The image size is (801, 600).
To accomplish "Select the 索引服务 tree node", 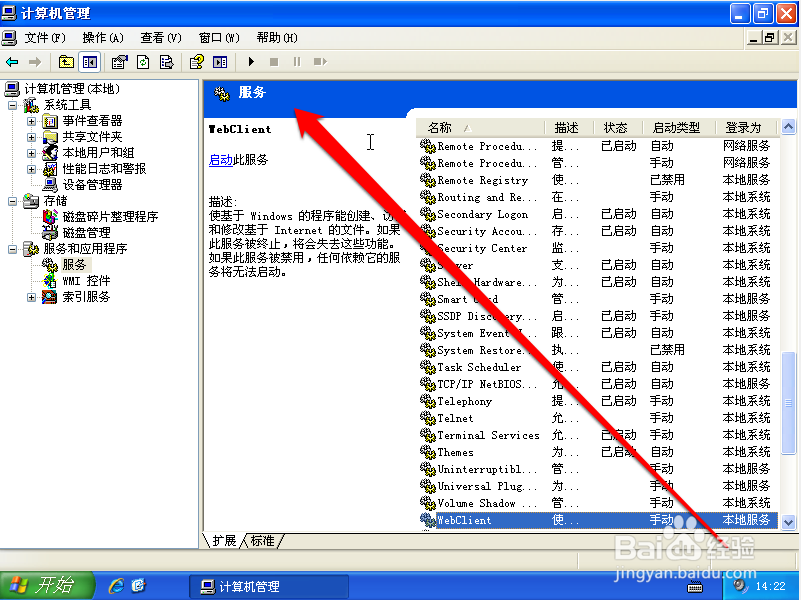I will click(x=86, y=297).
